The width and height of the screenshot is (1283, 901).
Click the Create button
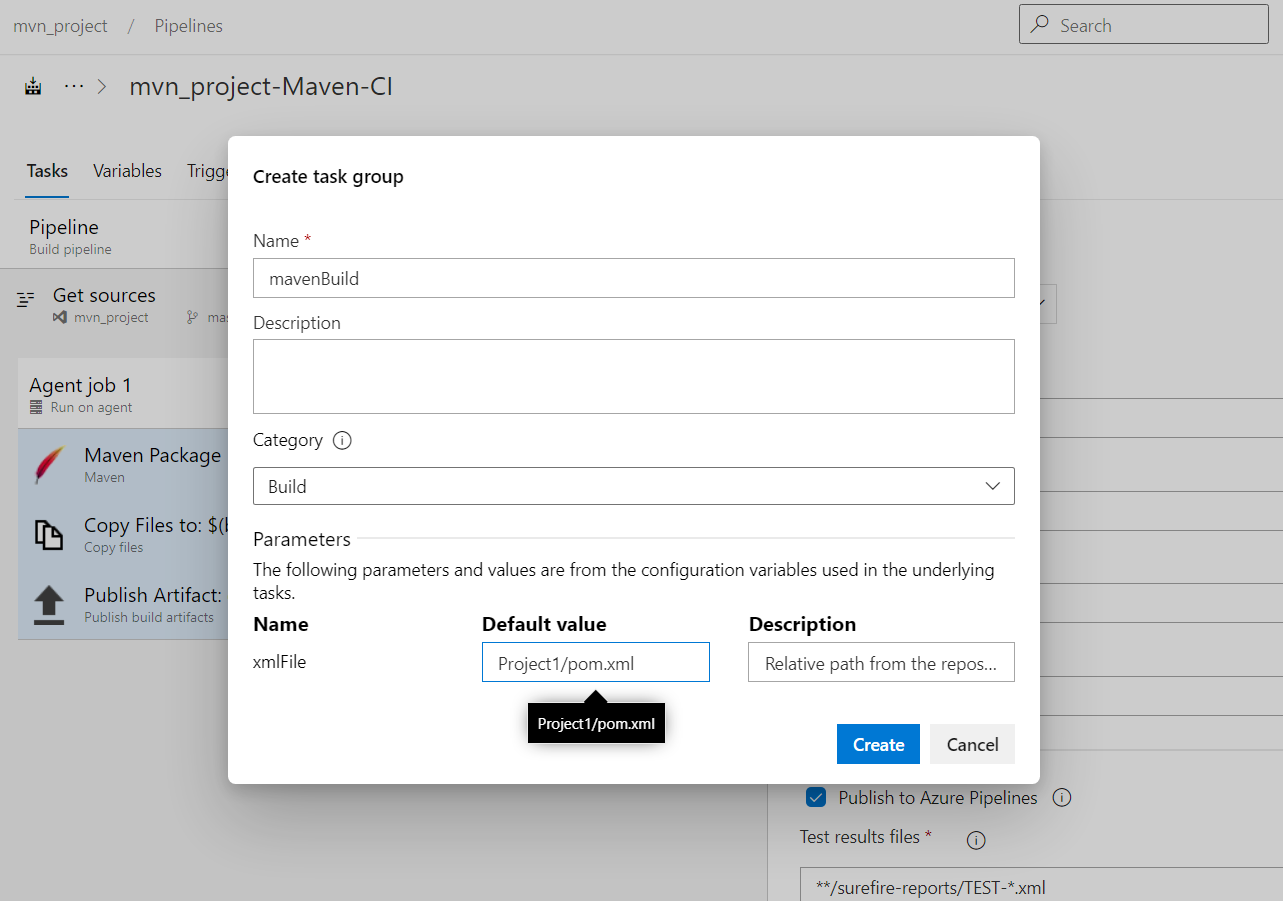878,744
